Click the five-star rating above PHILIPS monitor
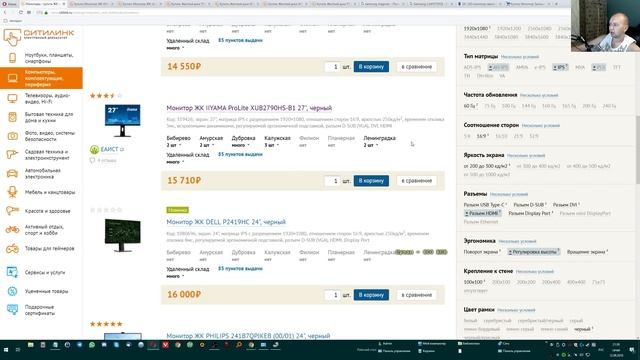 tap(106, 324)
